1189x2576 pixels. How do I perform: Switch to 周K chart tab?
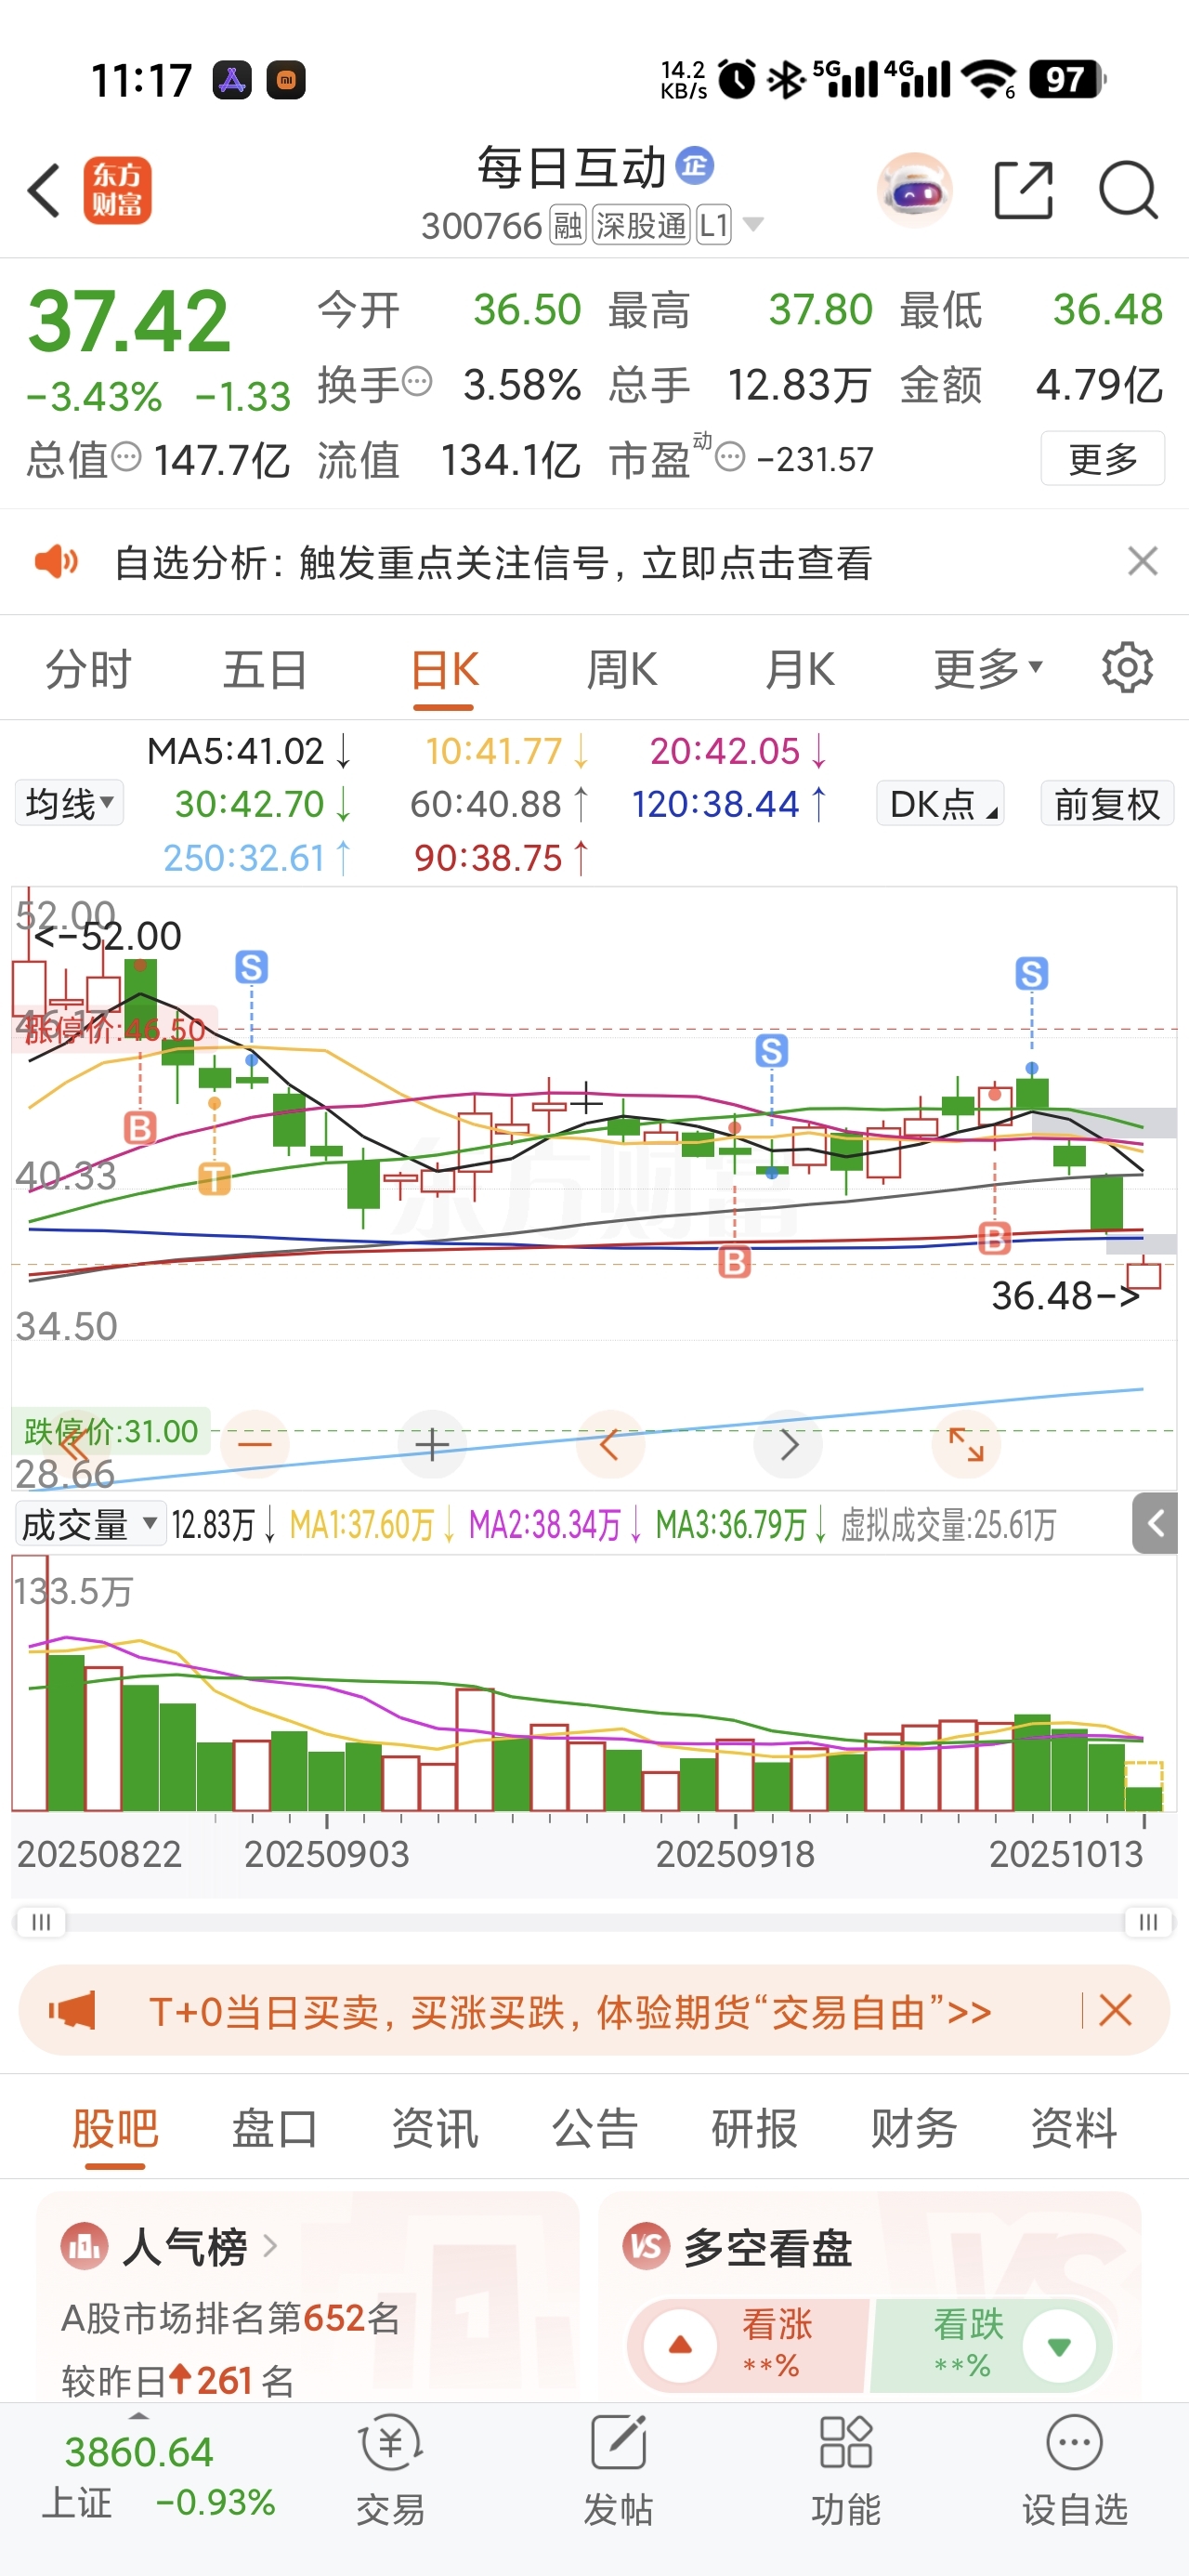621,670
